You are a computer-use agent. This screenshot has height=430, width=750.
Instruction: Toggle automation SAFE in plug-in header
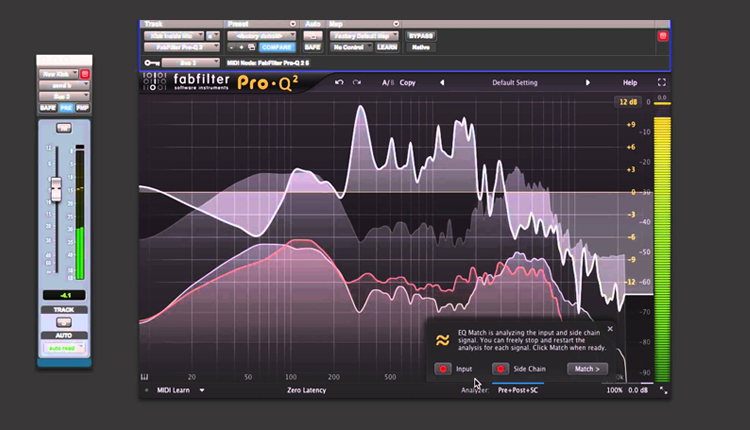tap(313, 47)
